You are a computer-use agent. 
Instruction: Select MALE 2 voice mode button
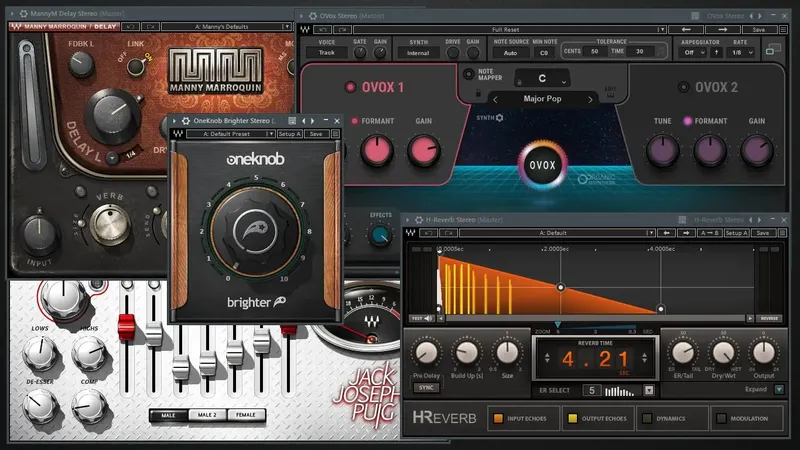(207, 415)
